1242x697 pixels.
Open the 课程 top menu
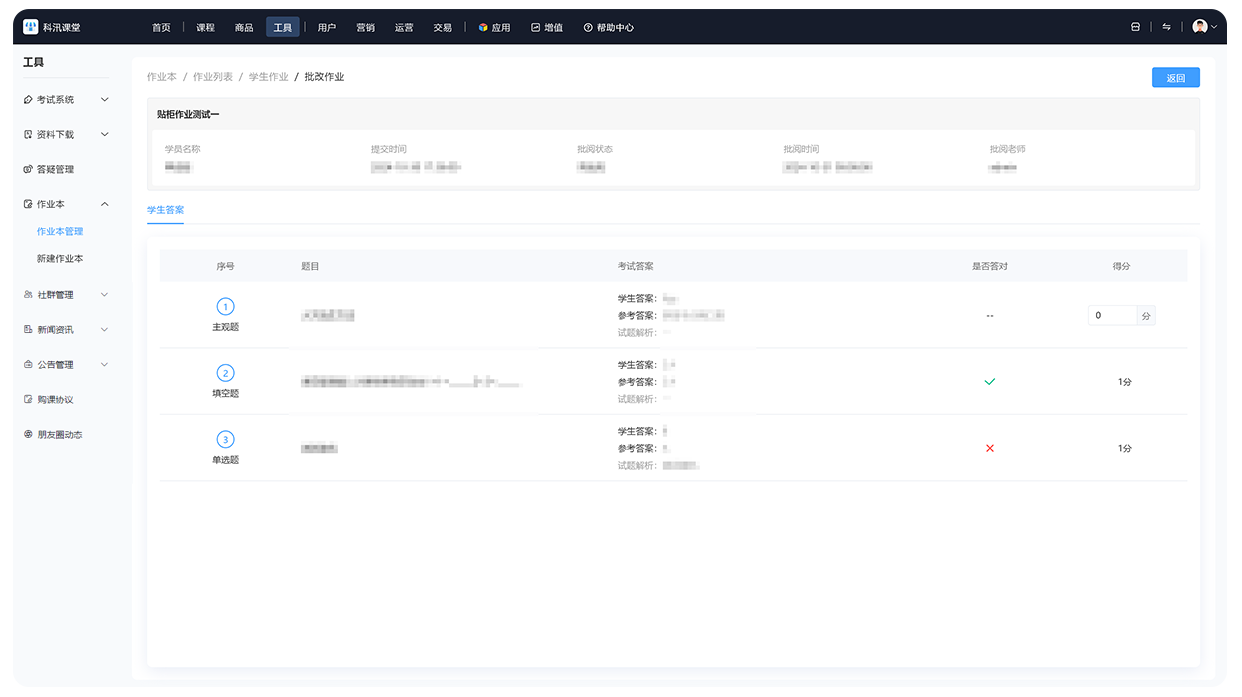pos(205,28)
